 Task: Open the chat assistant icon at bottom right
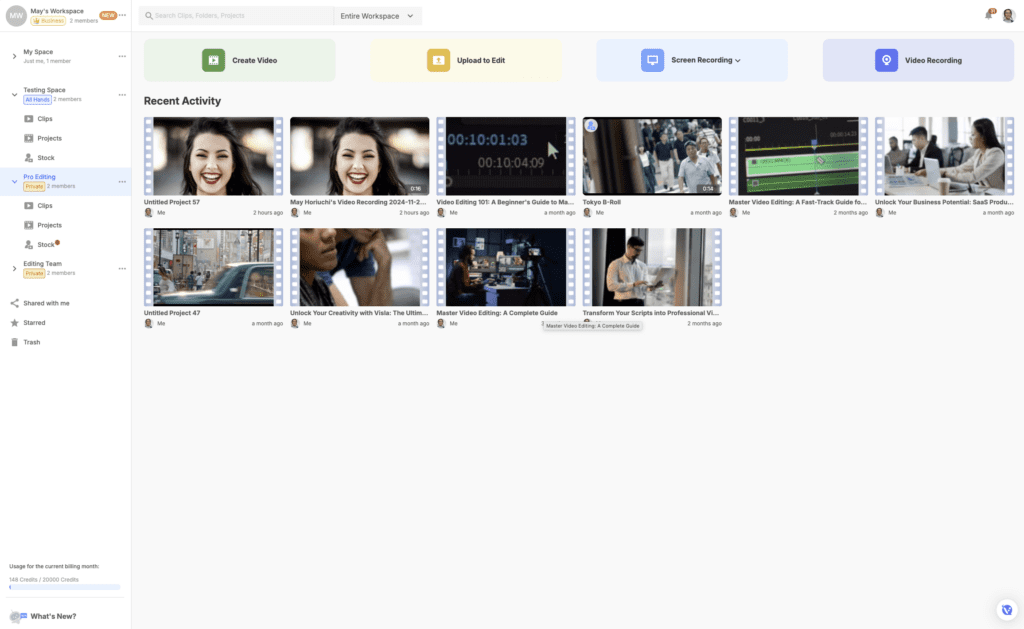(x=1006, y=610)
